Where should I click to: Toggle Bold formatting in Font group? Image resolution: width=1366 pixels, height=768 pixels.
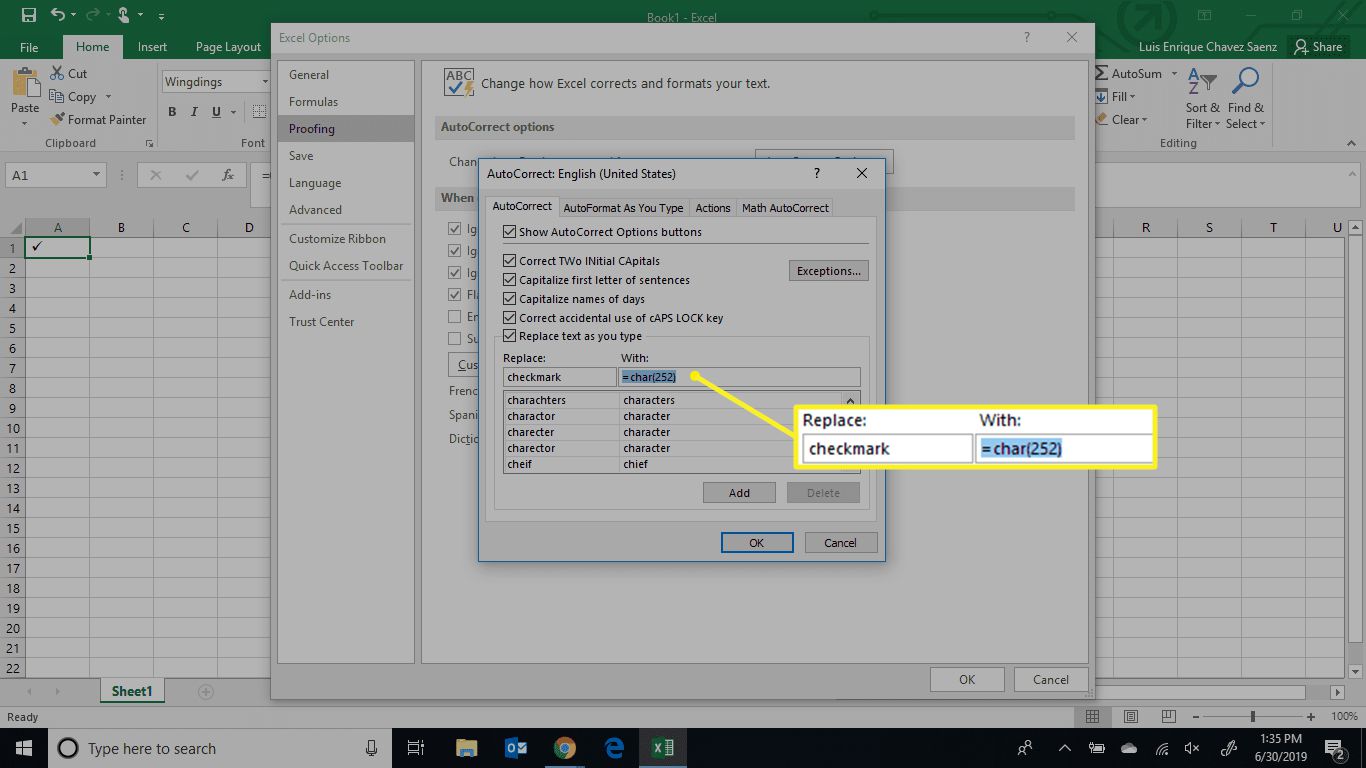tap(172, 112)
